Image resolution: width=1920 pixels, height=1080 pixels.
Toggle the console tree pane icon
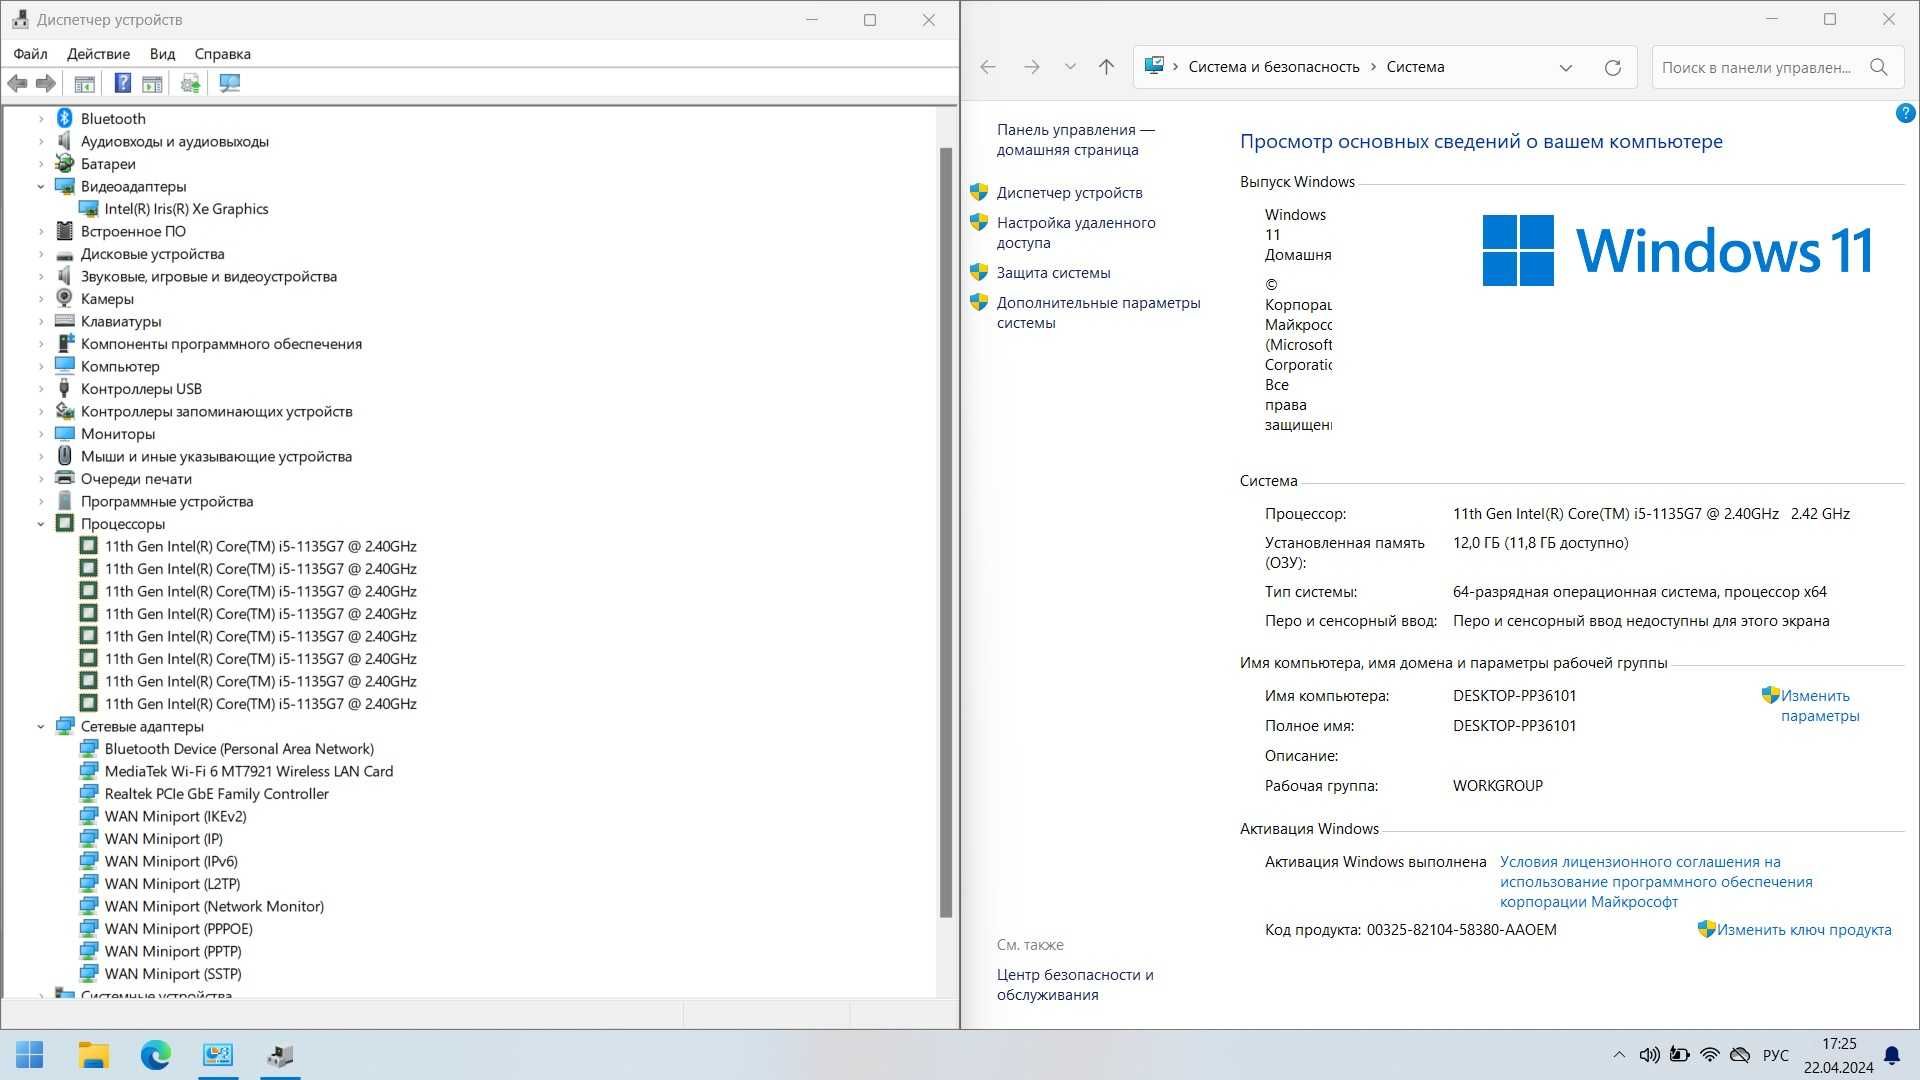[85, 84]
